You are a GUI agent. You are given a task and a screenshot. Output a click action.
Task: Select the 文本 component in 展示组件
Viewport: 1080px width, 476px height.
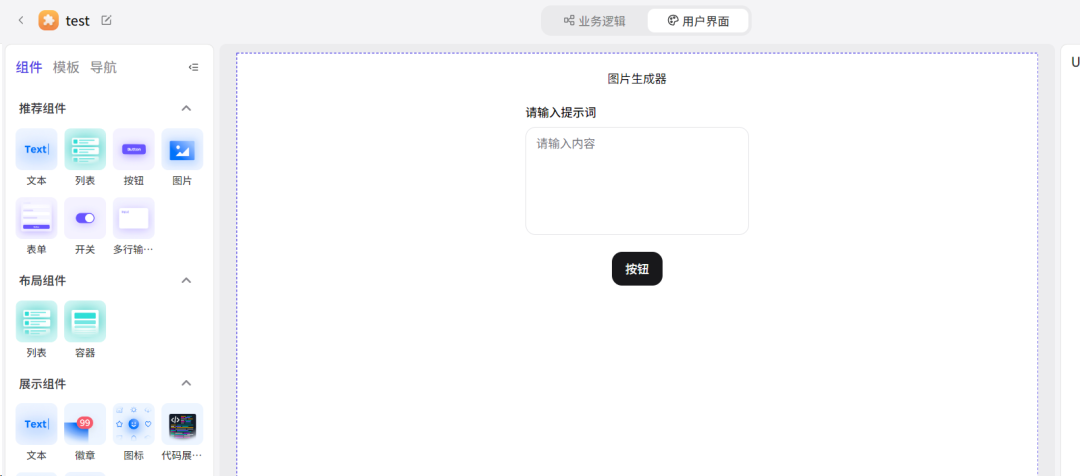tap(37, 424)
